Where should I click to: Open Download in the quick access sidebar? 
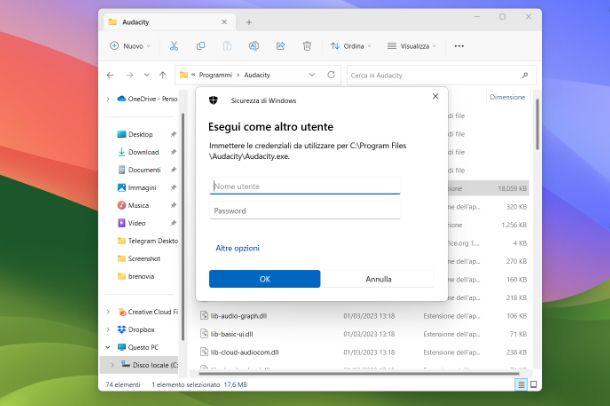(x=138, y=152)
